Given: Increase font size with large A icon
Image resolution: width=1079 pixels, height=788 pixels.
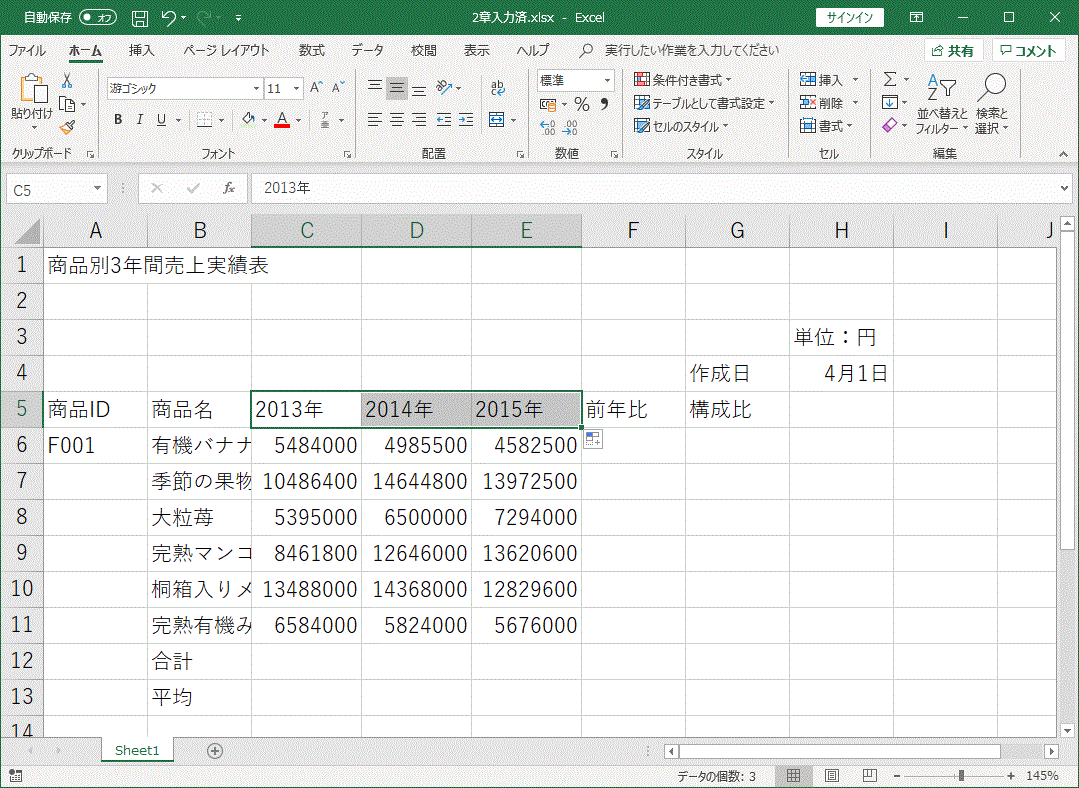Looking at the screenshot, I should [x=316, y=87].
